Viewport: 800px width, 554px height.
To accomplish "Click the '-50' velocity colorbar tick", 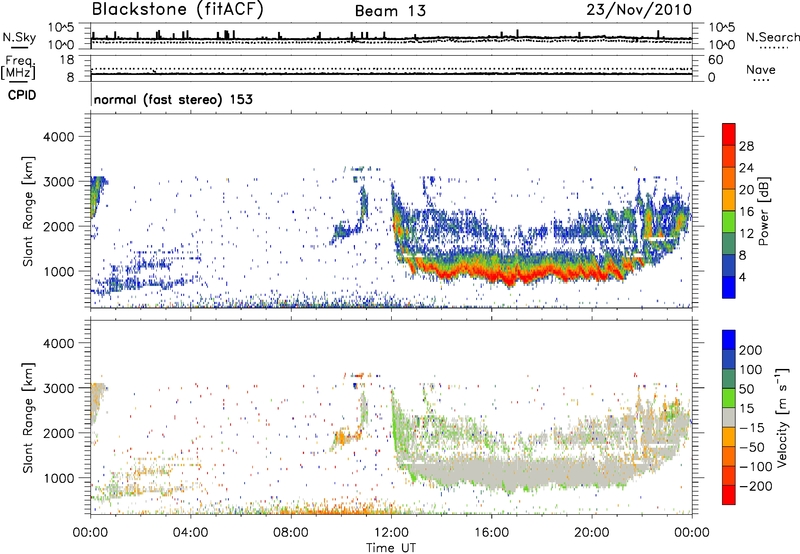I will coord(752,447).
